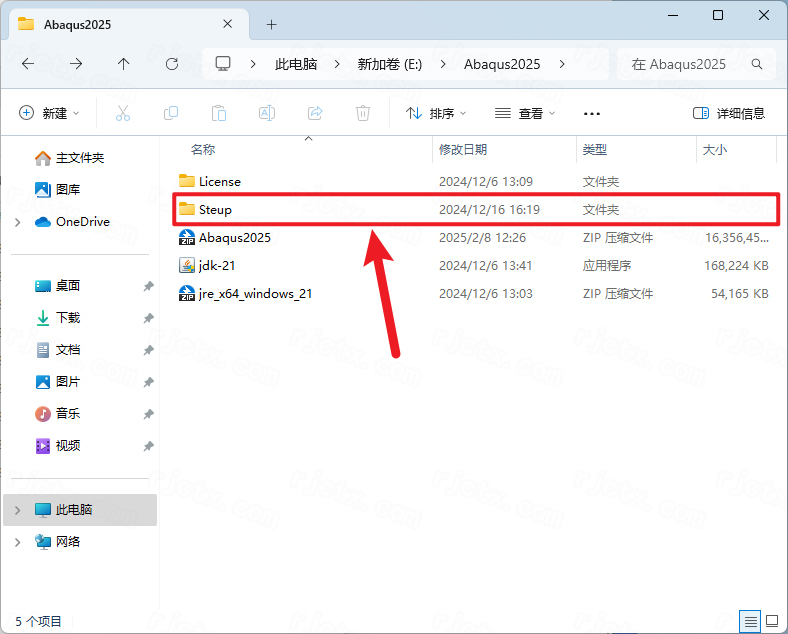Screen dimensions: 788x634
Task: Click date 2024/12/6 13:09 cell
Action: tap(486, 181)
